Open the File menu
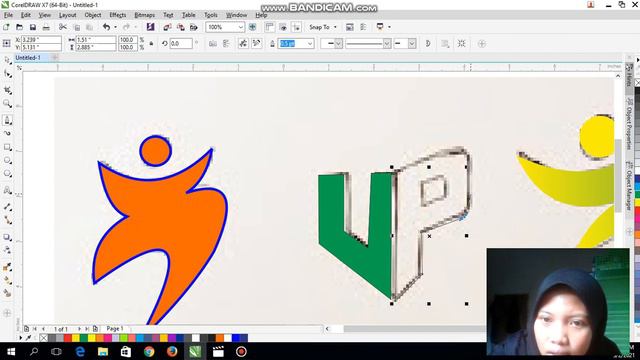Image resolution: width=640 pixels, height=360 pixels. 8,15
